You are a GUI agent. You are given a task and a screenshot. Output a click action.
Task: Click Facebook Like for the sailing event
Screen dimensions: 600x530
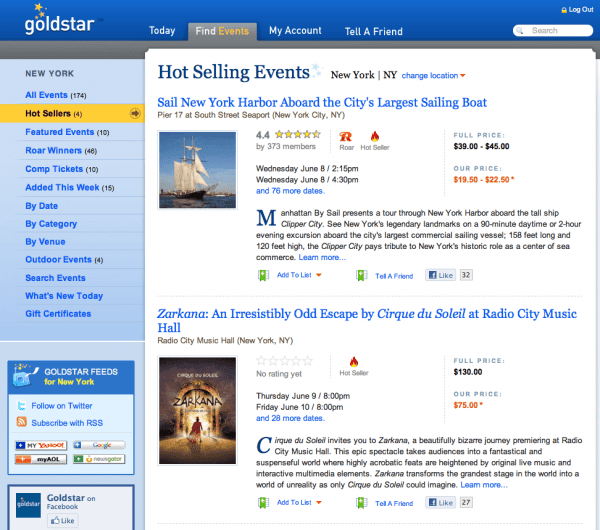click(x=440, y=275)
